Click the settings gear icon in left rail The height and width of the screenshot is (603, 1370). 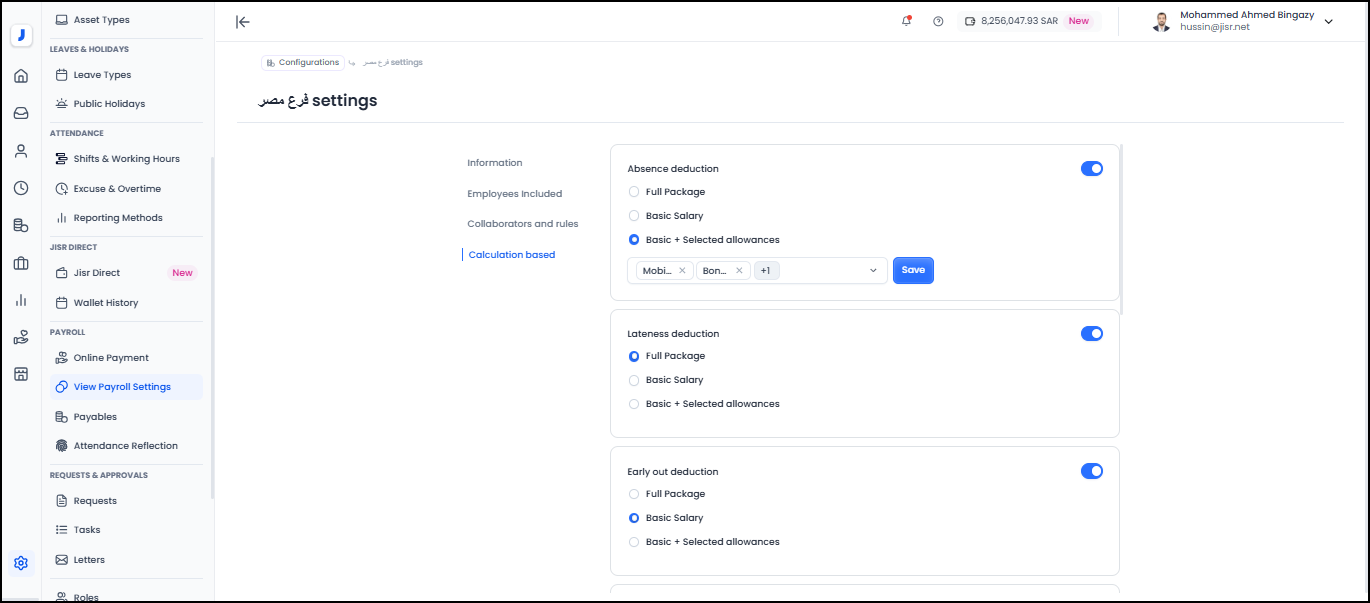pyautogui.click(x=21, y=563)
